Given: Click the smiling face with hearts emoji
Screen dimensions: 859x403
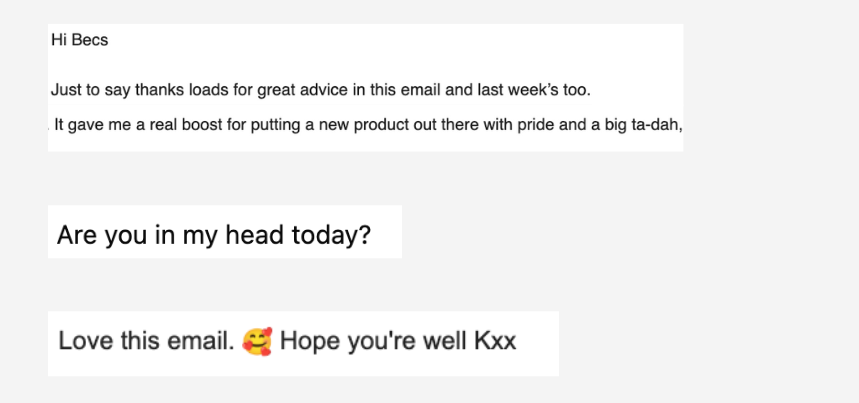Looking at the screenshot, I should tap(257, 340).
